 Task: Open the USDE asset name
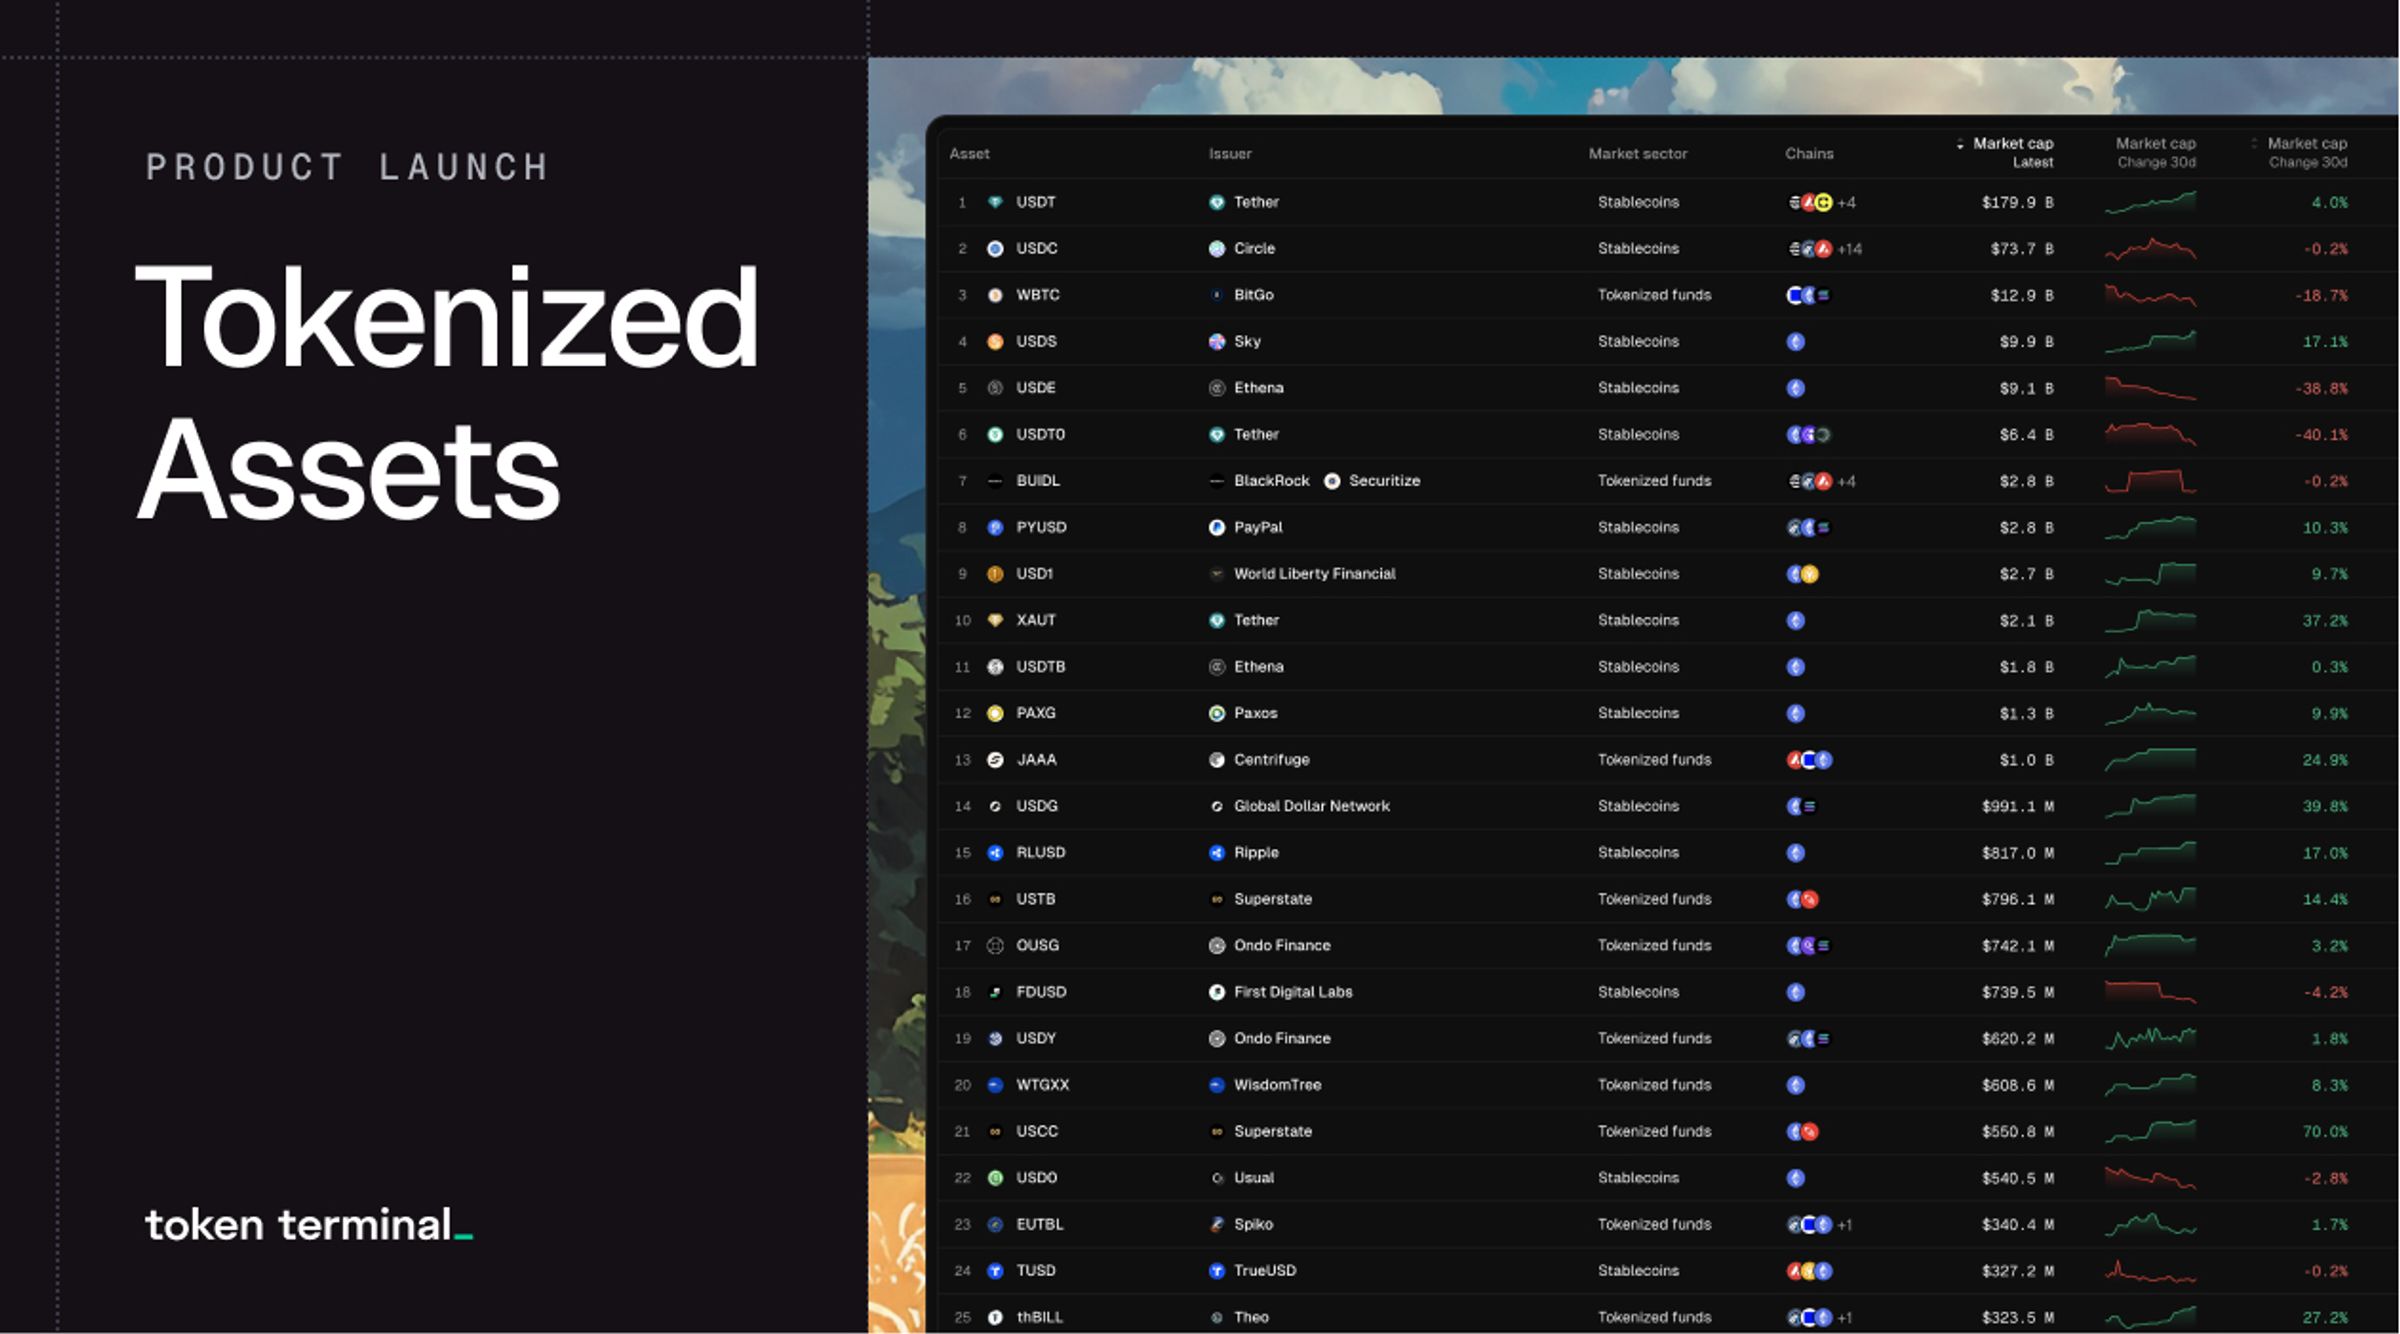[x=1036, y=388]
